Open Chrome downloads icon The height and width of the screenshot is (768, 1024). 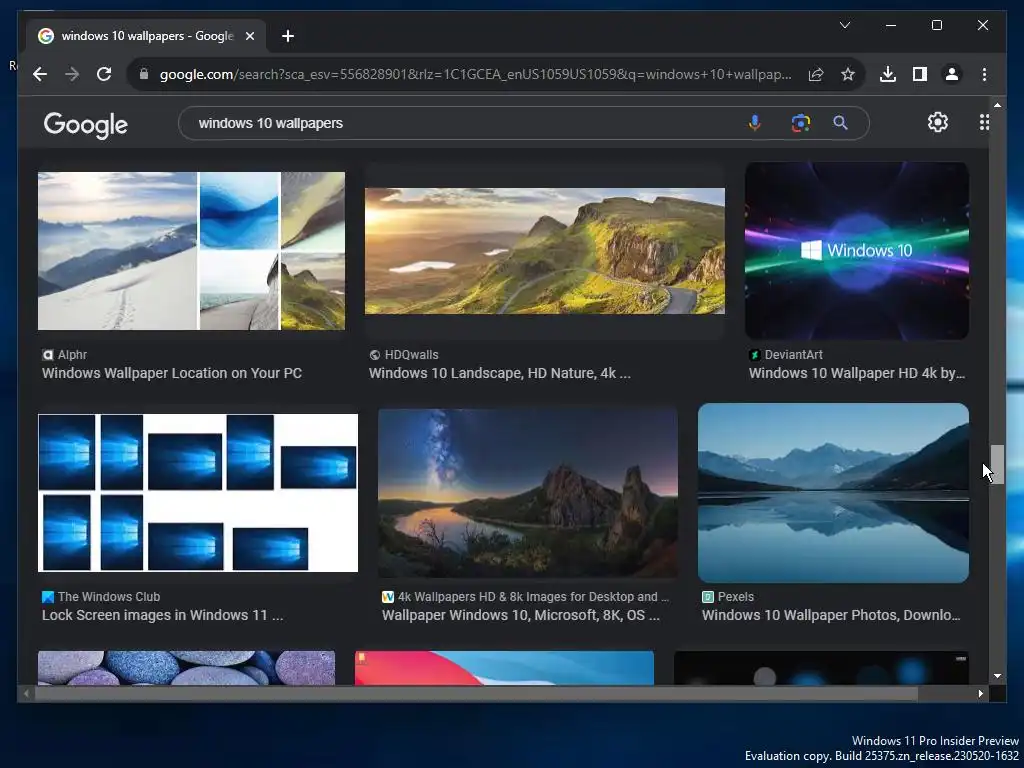888,74
